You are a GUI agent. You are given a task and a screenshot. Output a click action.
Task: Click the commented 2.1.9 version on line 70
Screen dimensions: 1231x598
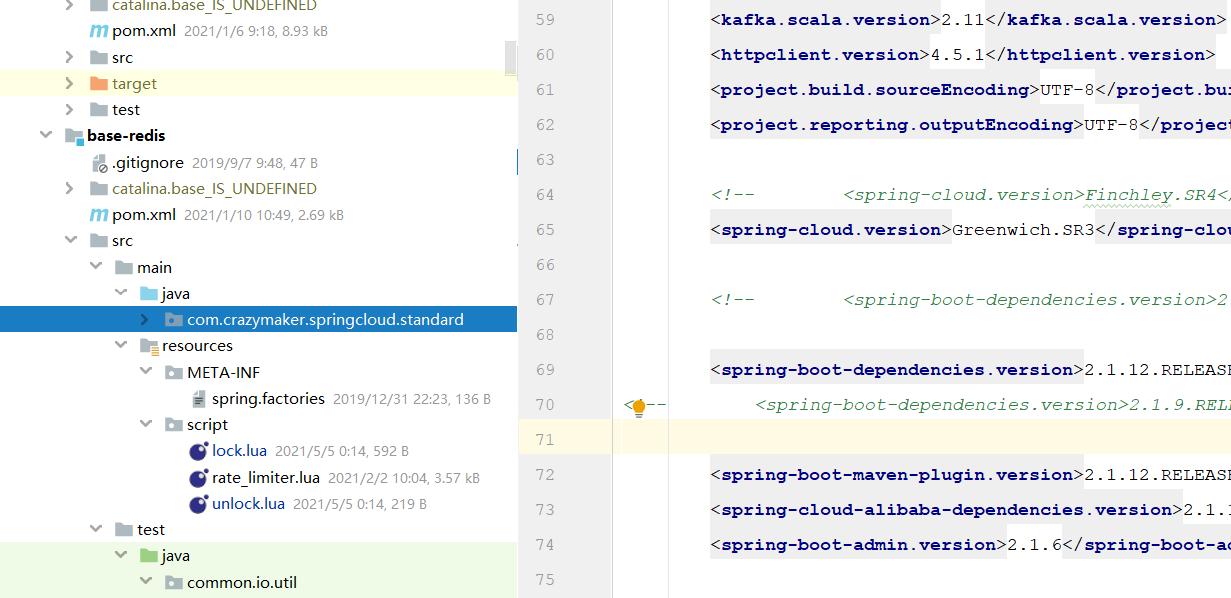tap(1179, 405)
